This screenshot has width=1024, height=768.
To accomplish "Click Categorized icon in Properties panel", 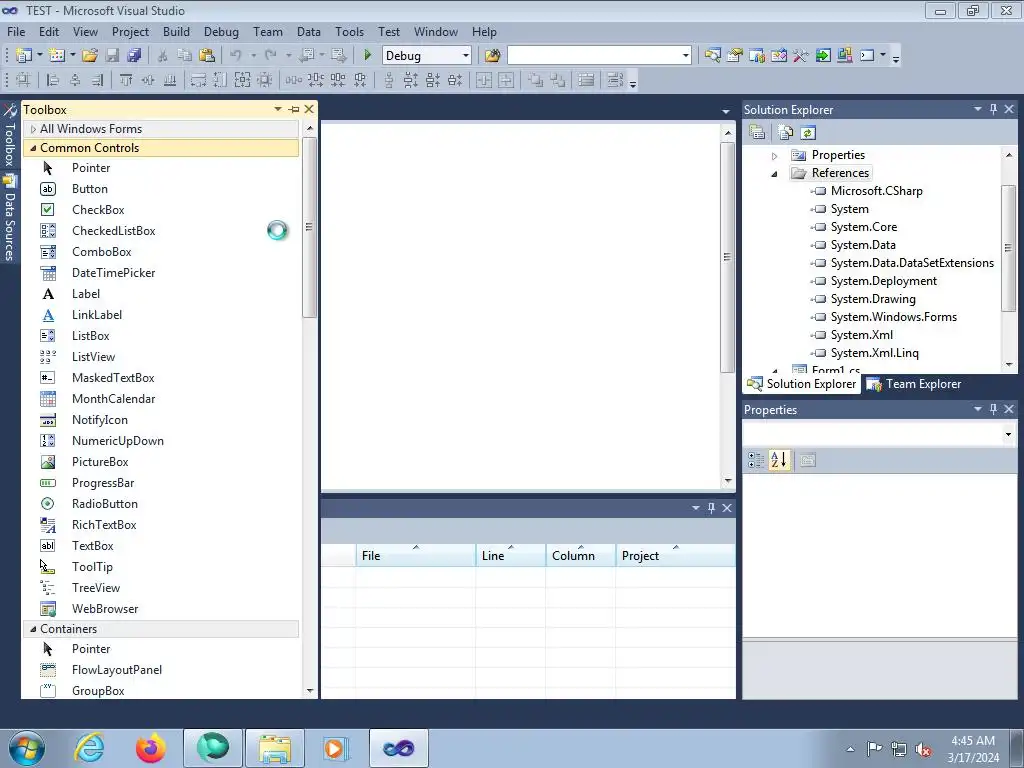I will pos(756,460).
